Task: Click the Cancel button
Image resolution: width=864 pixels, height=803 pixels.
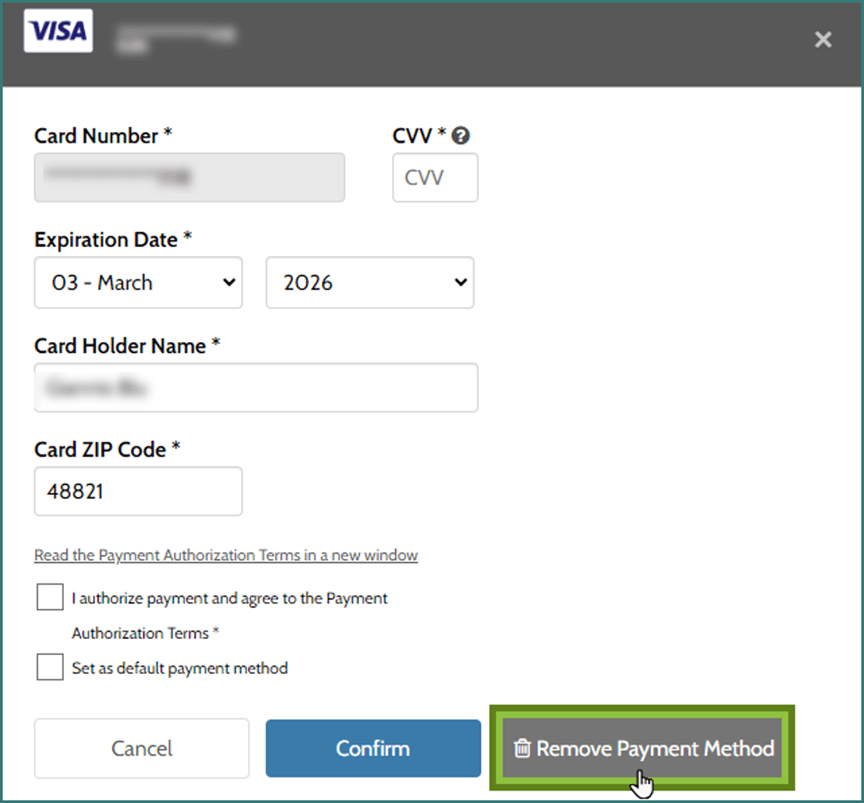Action: 141,748
